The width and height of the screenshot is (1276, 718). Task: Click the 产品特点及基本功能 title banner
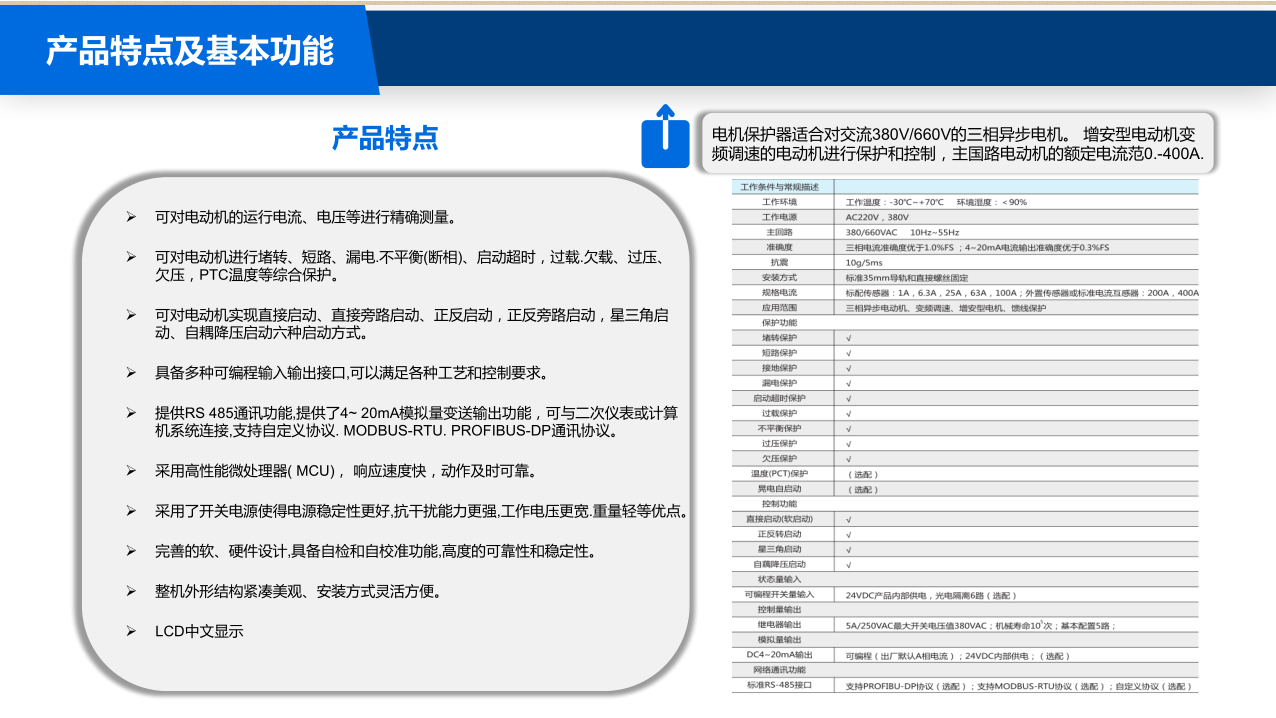pos(190,51)
